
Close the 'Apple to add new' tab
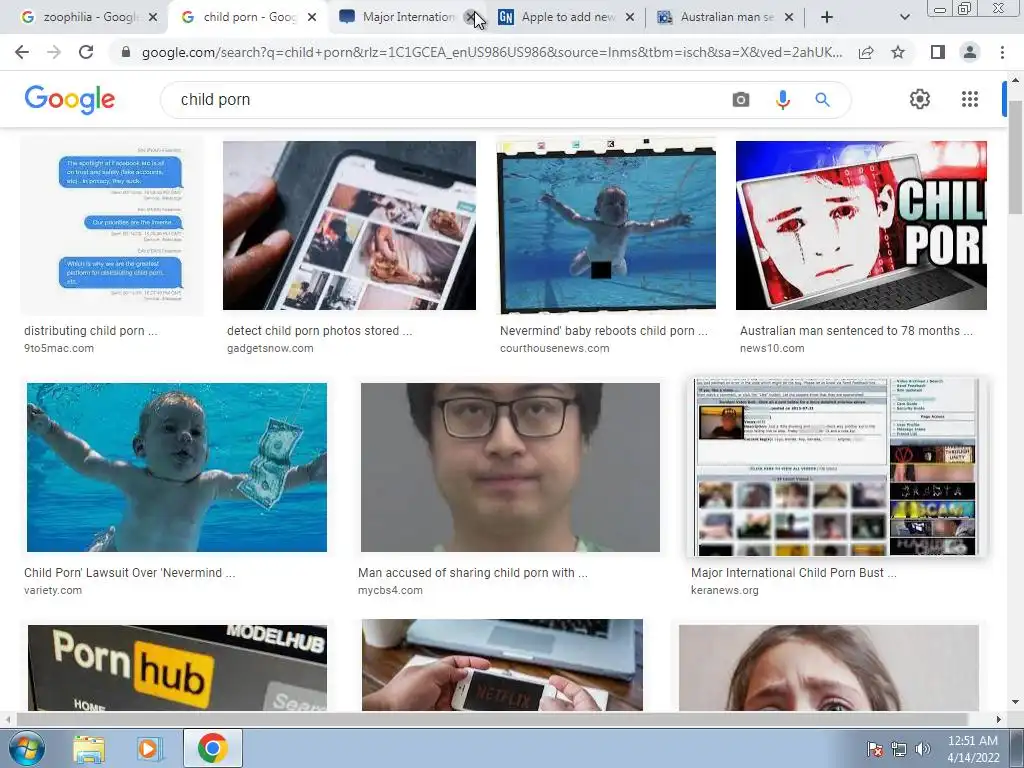pos(630,17)
